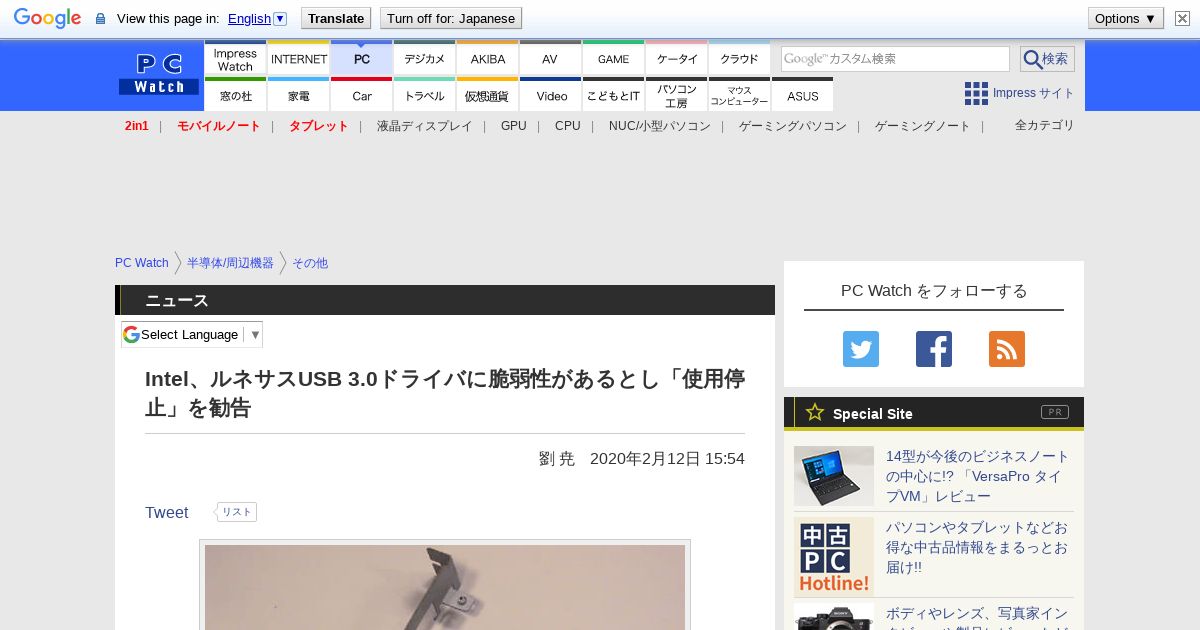
Task: Open the VersaPro タイプVM review link
Action: (977, 476)
